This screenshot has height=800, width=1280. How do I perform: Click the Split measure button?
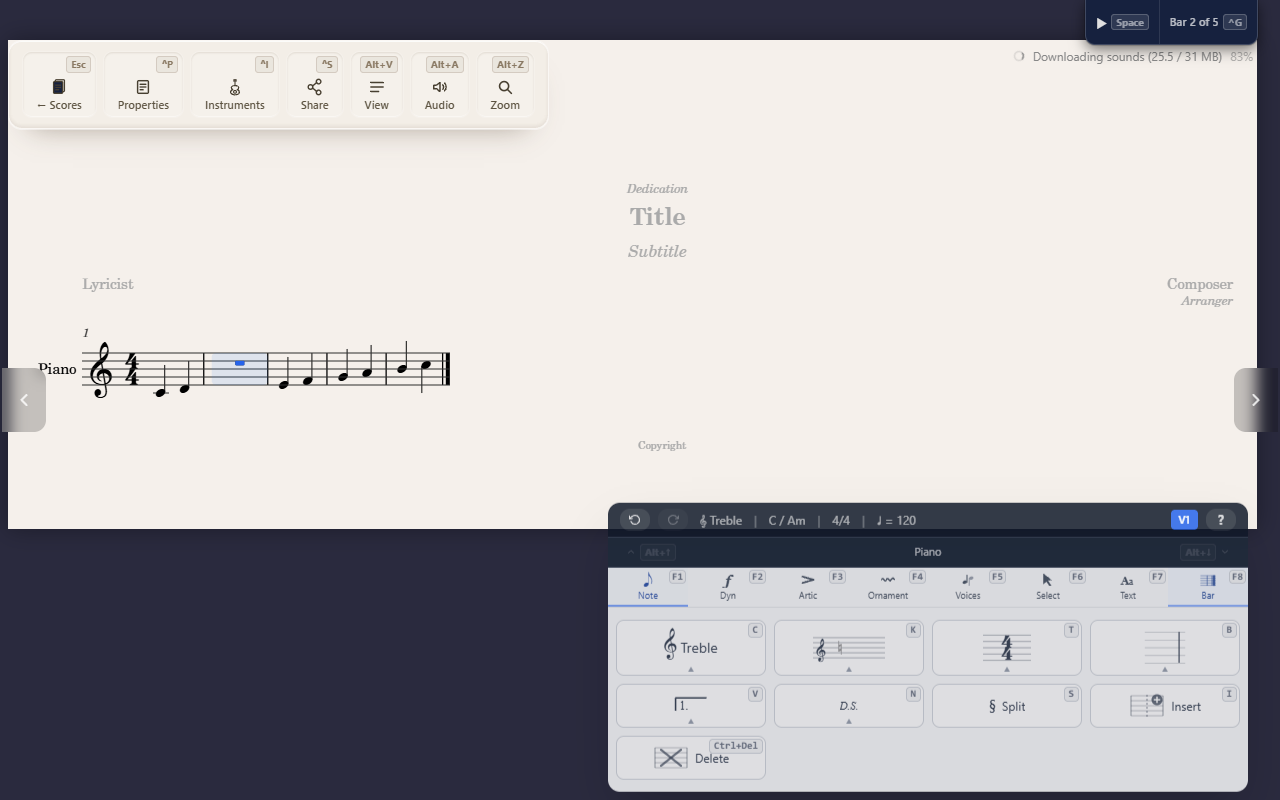point(1007,706)
